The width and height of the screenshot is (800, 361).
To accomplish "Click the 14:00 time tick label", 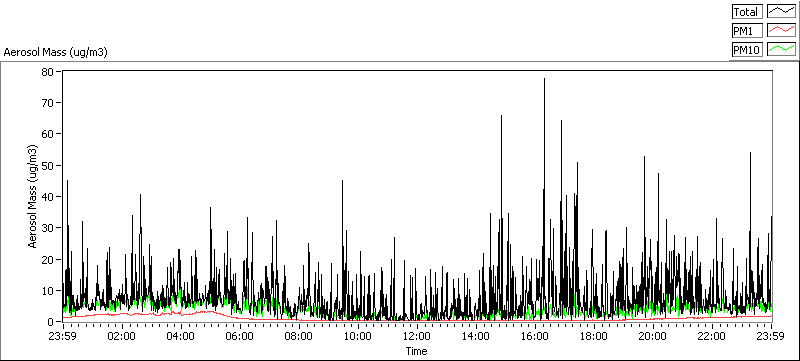I will [476, 336].
